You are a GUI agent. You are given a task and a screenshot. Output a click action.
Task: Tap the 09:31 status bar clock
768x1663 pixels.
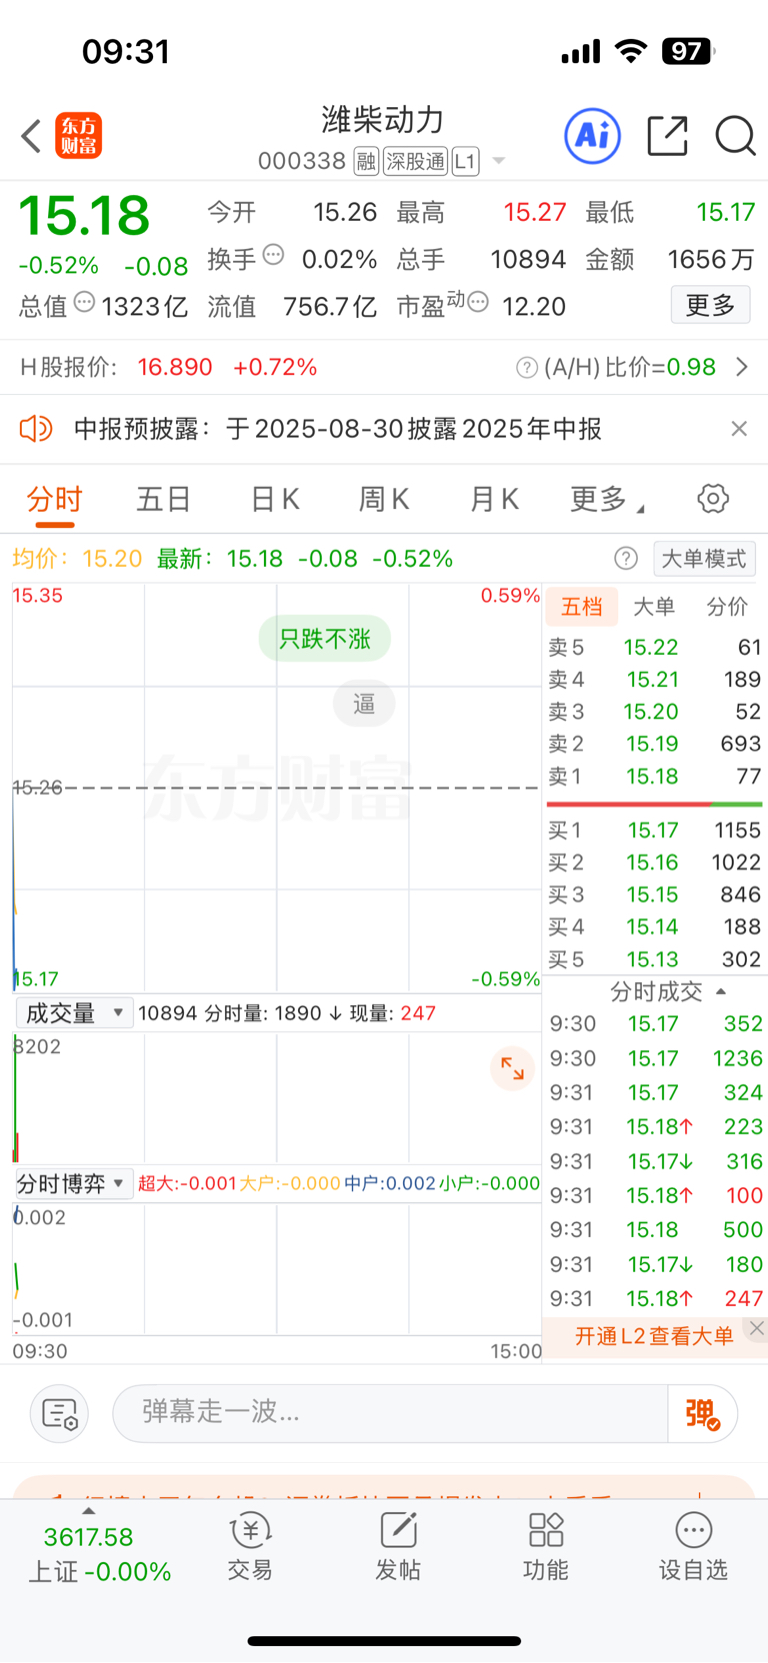126,51
